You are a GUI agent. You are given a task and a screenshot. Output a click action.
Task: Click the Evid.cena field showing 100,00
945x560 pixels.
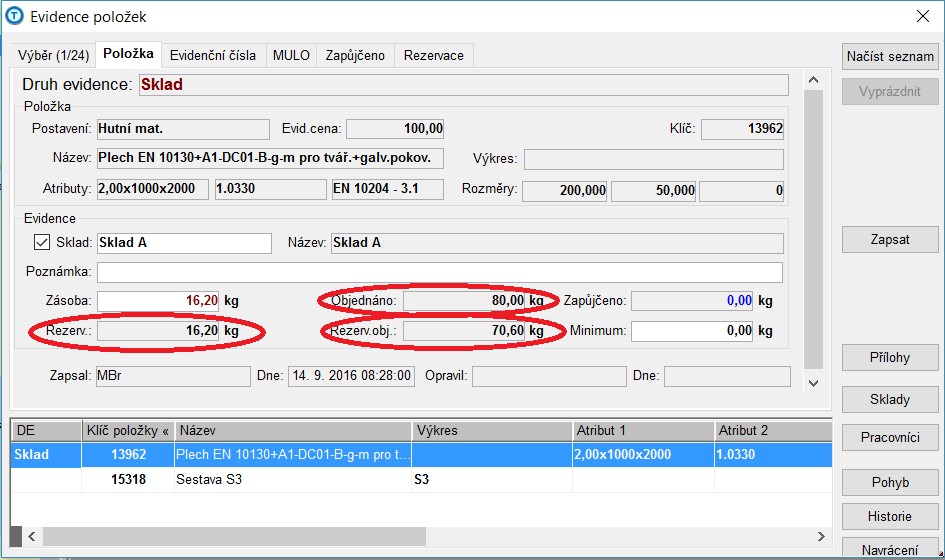pyautogui.click(x=395, y=129)
